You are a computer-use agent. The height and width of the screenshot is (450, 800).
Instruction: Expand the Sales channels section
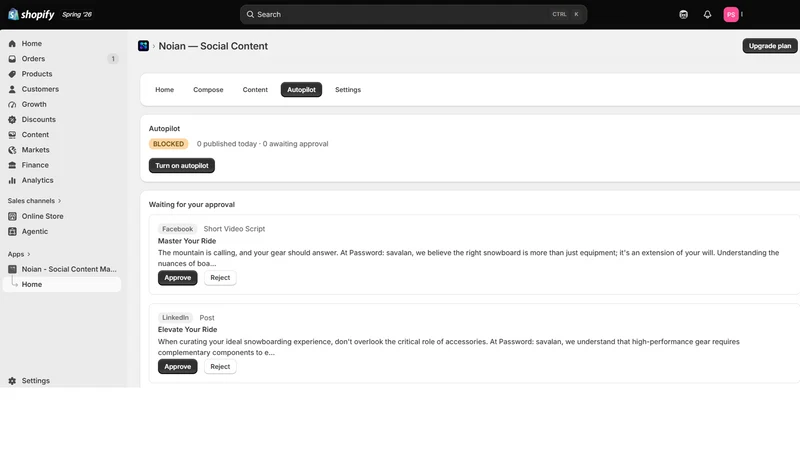pyautogui.click(x=34, y=201)
